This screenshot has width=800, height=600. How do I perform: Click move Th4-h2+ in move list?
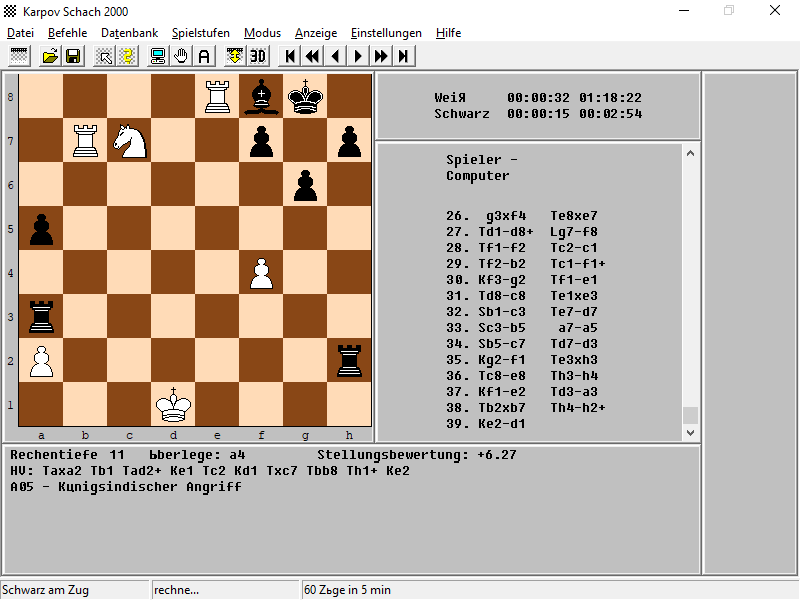tap(578, 408)
